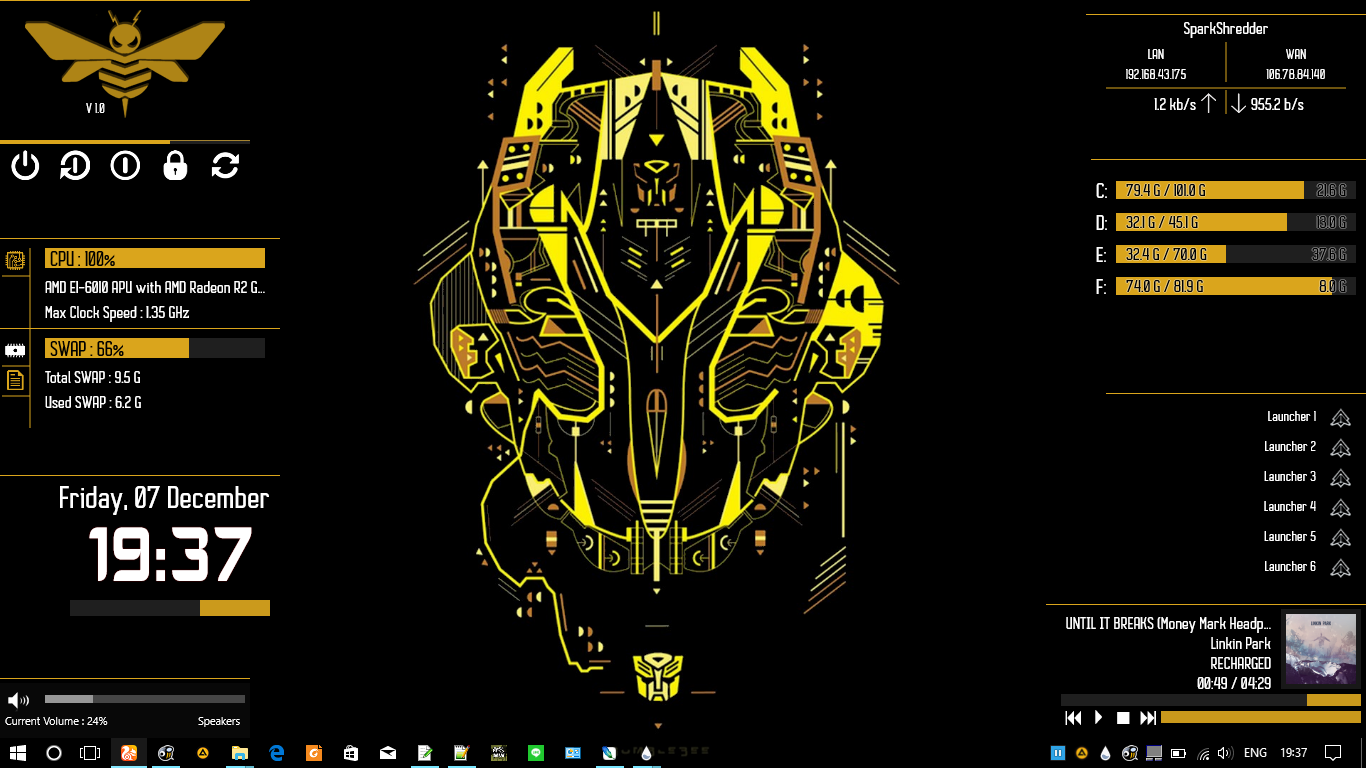Launch Microsoft Edge from the taskbar
Screen dimensions: 1366x768
(x=277, y=753)
